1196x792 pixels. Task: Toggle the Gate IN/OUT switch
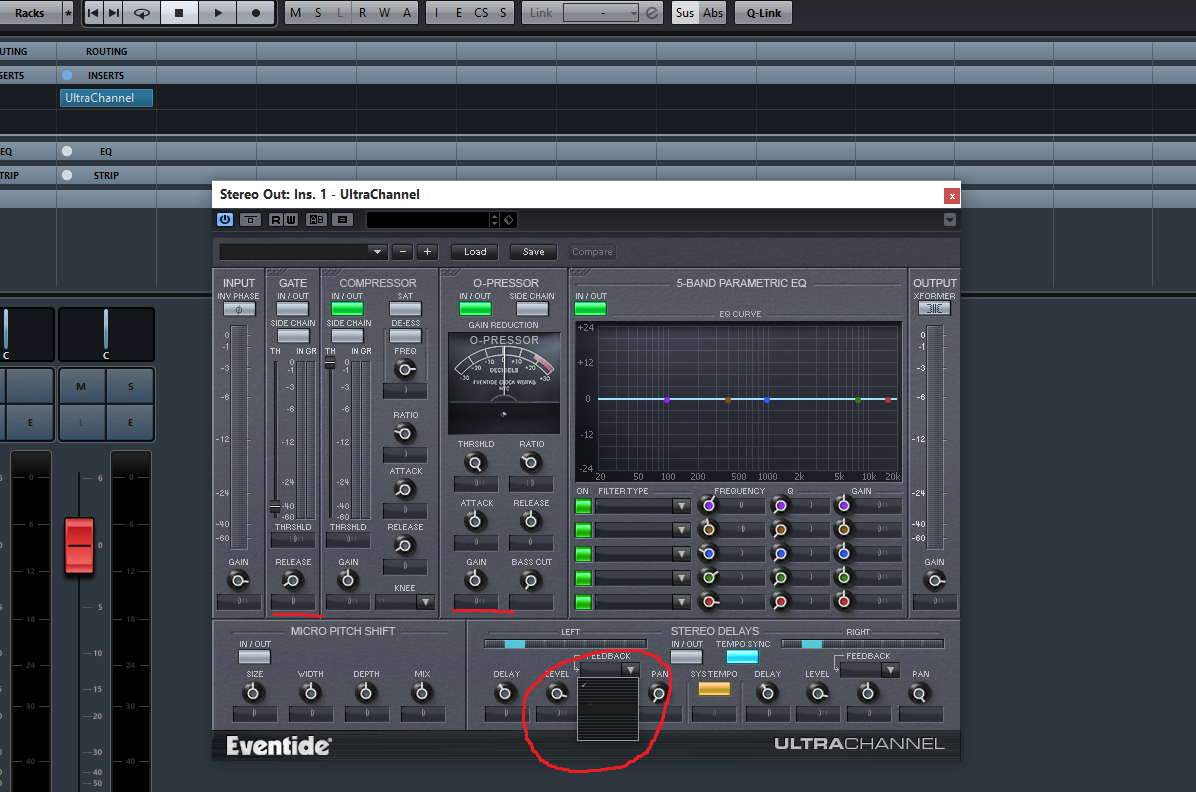pos(292,309)
